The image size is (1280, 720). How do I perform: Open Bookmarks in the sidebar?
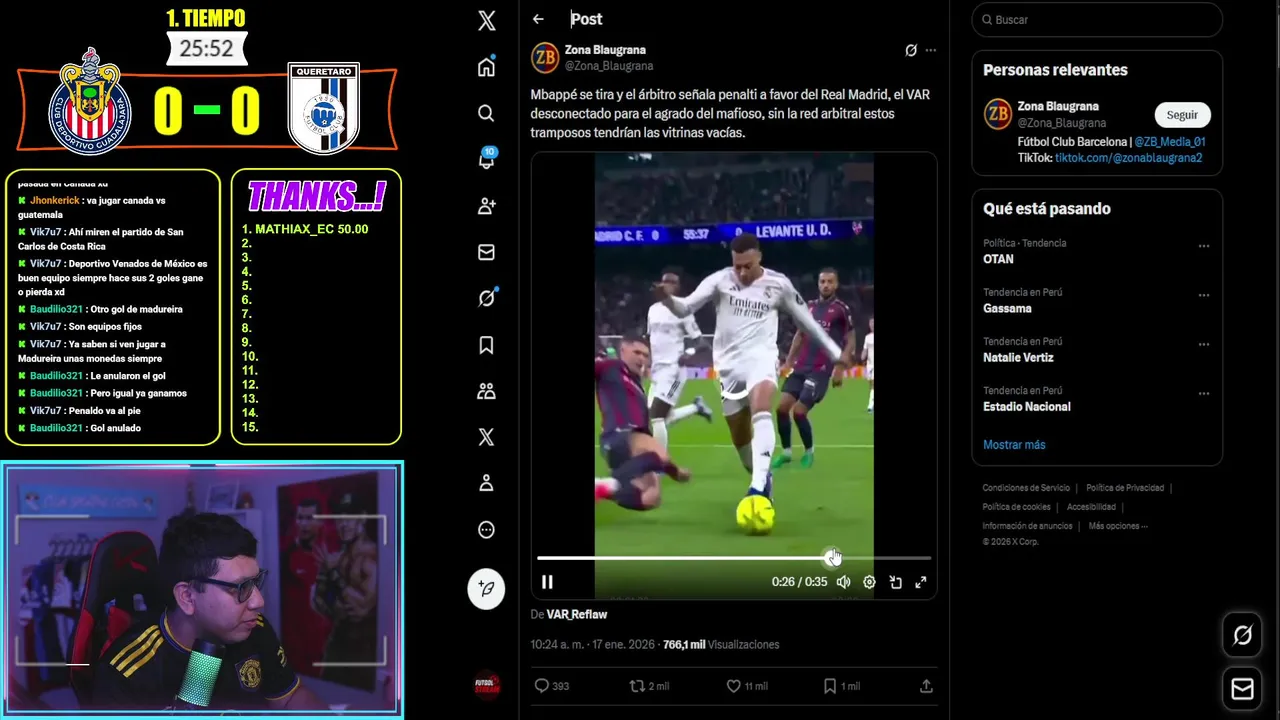tap(486, 345)
